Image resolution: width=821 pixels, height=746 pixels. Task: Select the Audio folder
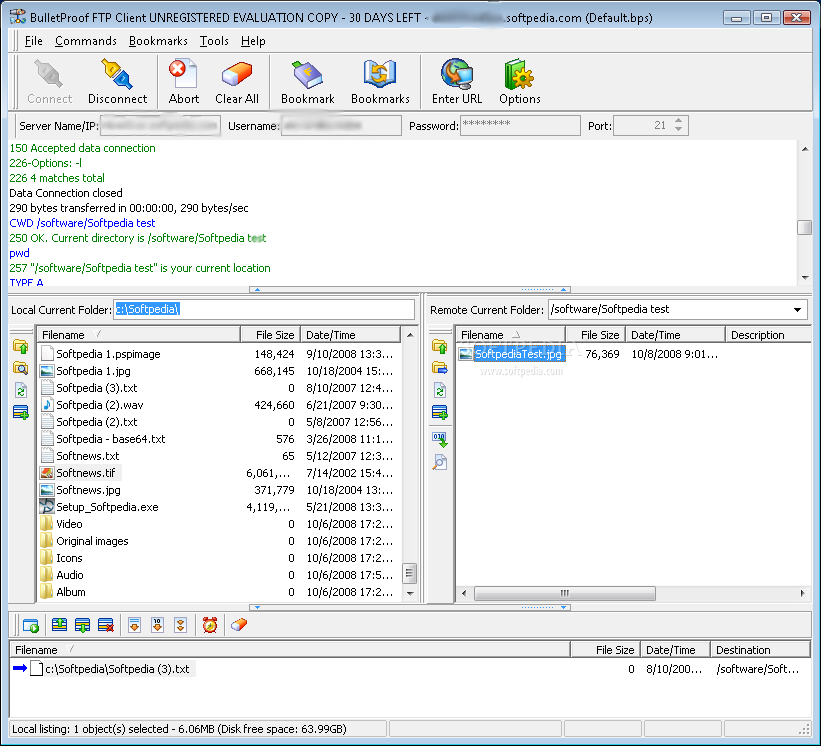(x=70, y=575)
